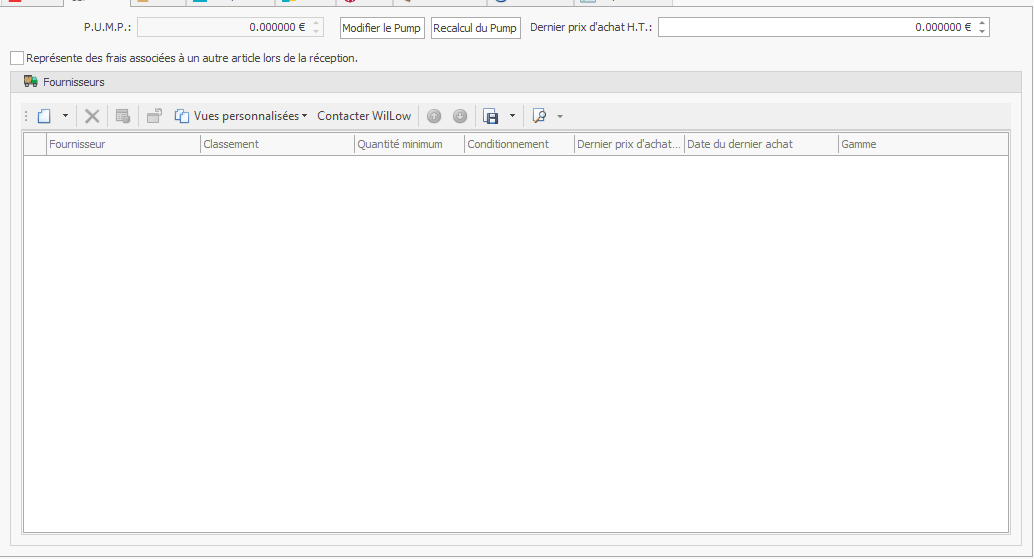Click the magnifier search icon in toolbar
The image size is (1034, 559).
point(539,116)
